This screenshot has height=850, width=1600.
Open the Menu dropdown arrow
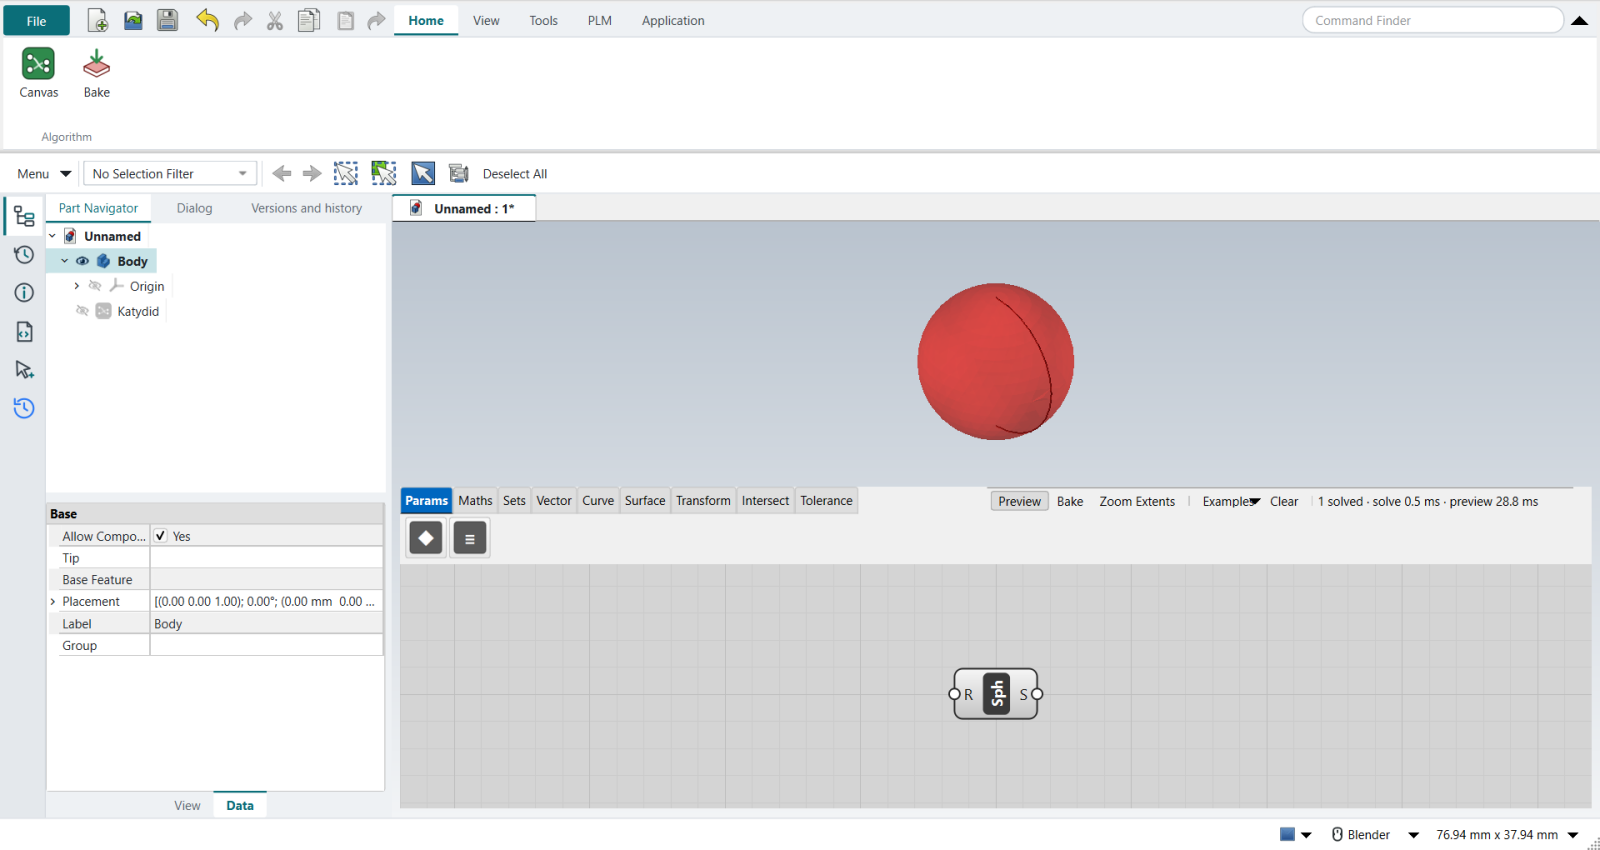coord(66,174)
